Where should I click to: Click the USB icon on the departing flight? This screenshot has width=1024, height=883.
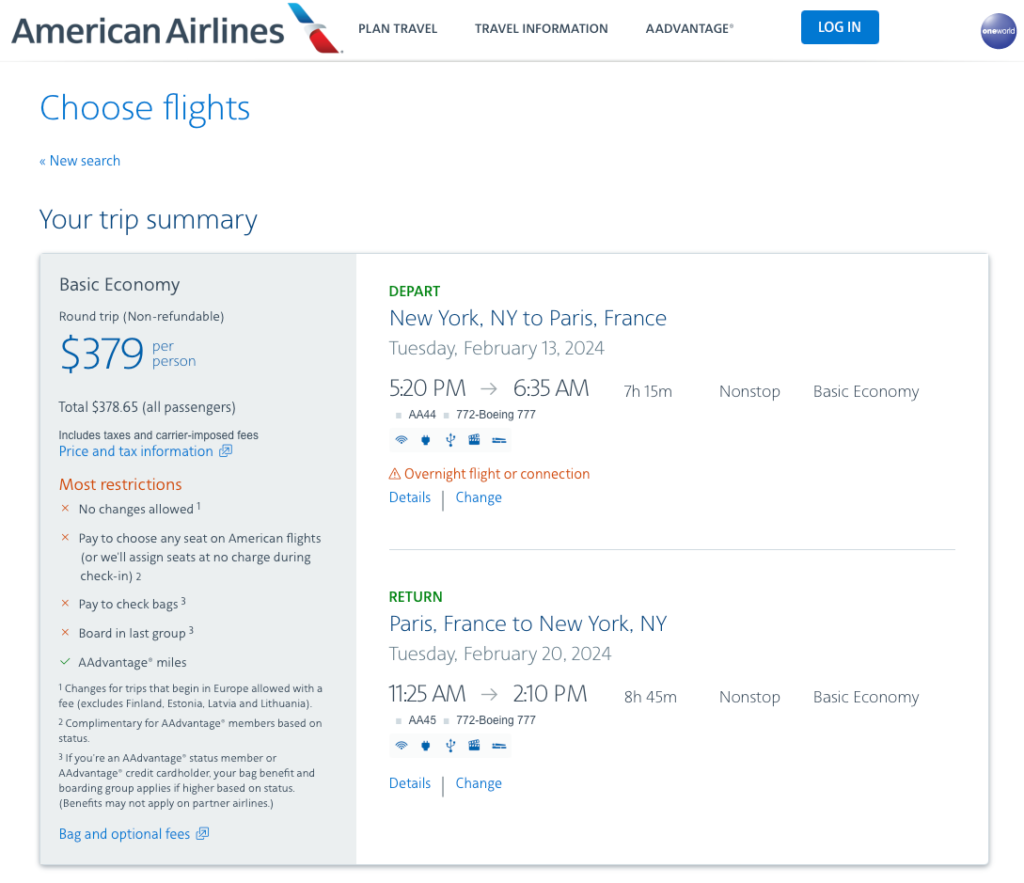[x=450, y=439]
